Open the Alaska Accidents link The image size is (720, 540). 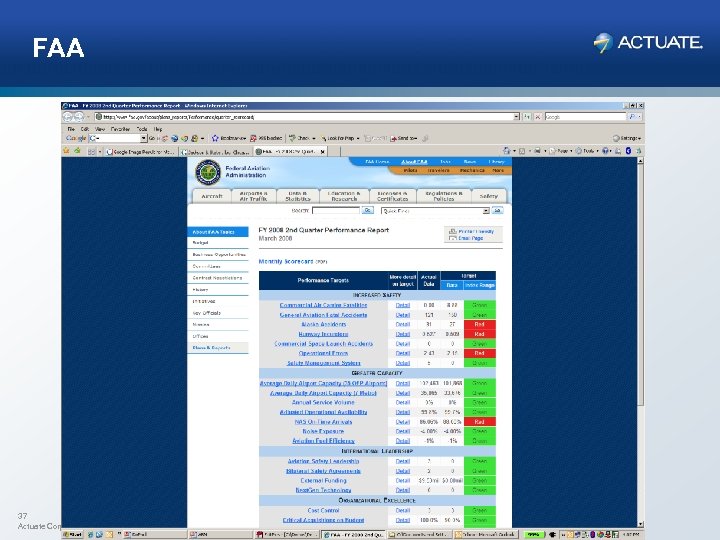click(323, 324)
